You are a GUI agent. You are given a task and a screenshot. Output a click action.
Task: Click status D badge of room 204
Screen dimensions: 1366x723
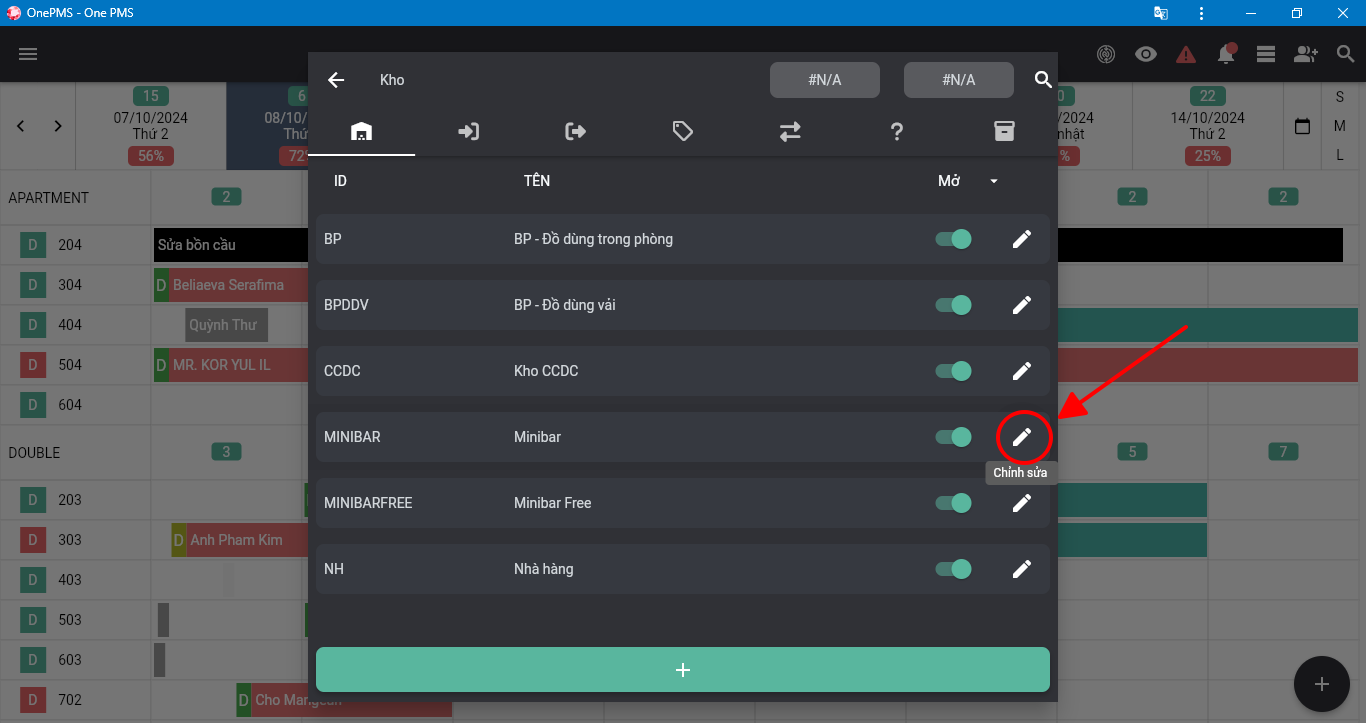coord(32,245)
